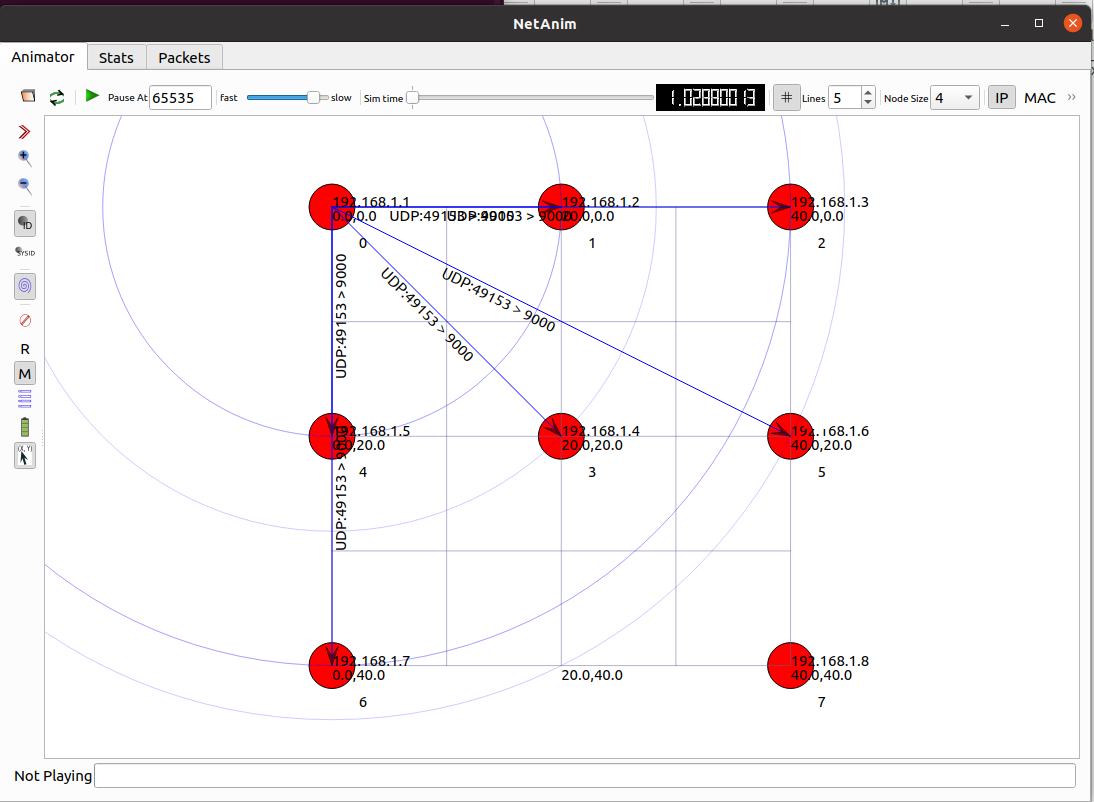1094x802 pixels.
Task: Click the zoom in magnifier icon
Action: [x=25, y=158]
